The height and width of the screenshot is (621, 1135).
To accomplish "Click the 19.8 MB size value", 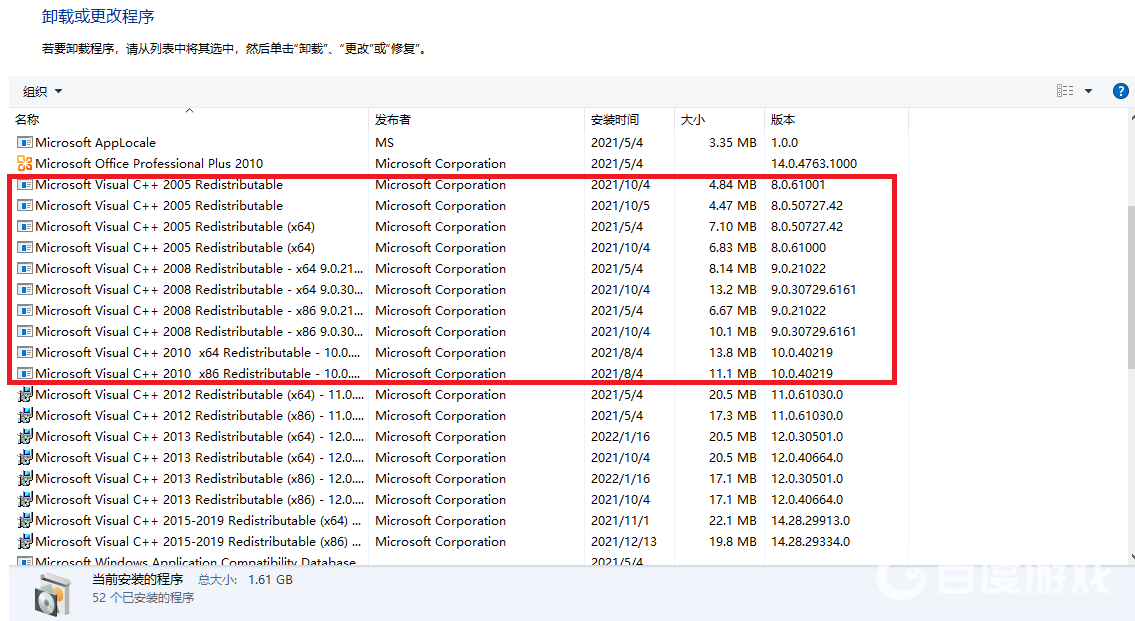I will (x=733, y=541).
